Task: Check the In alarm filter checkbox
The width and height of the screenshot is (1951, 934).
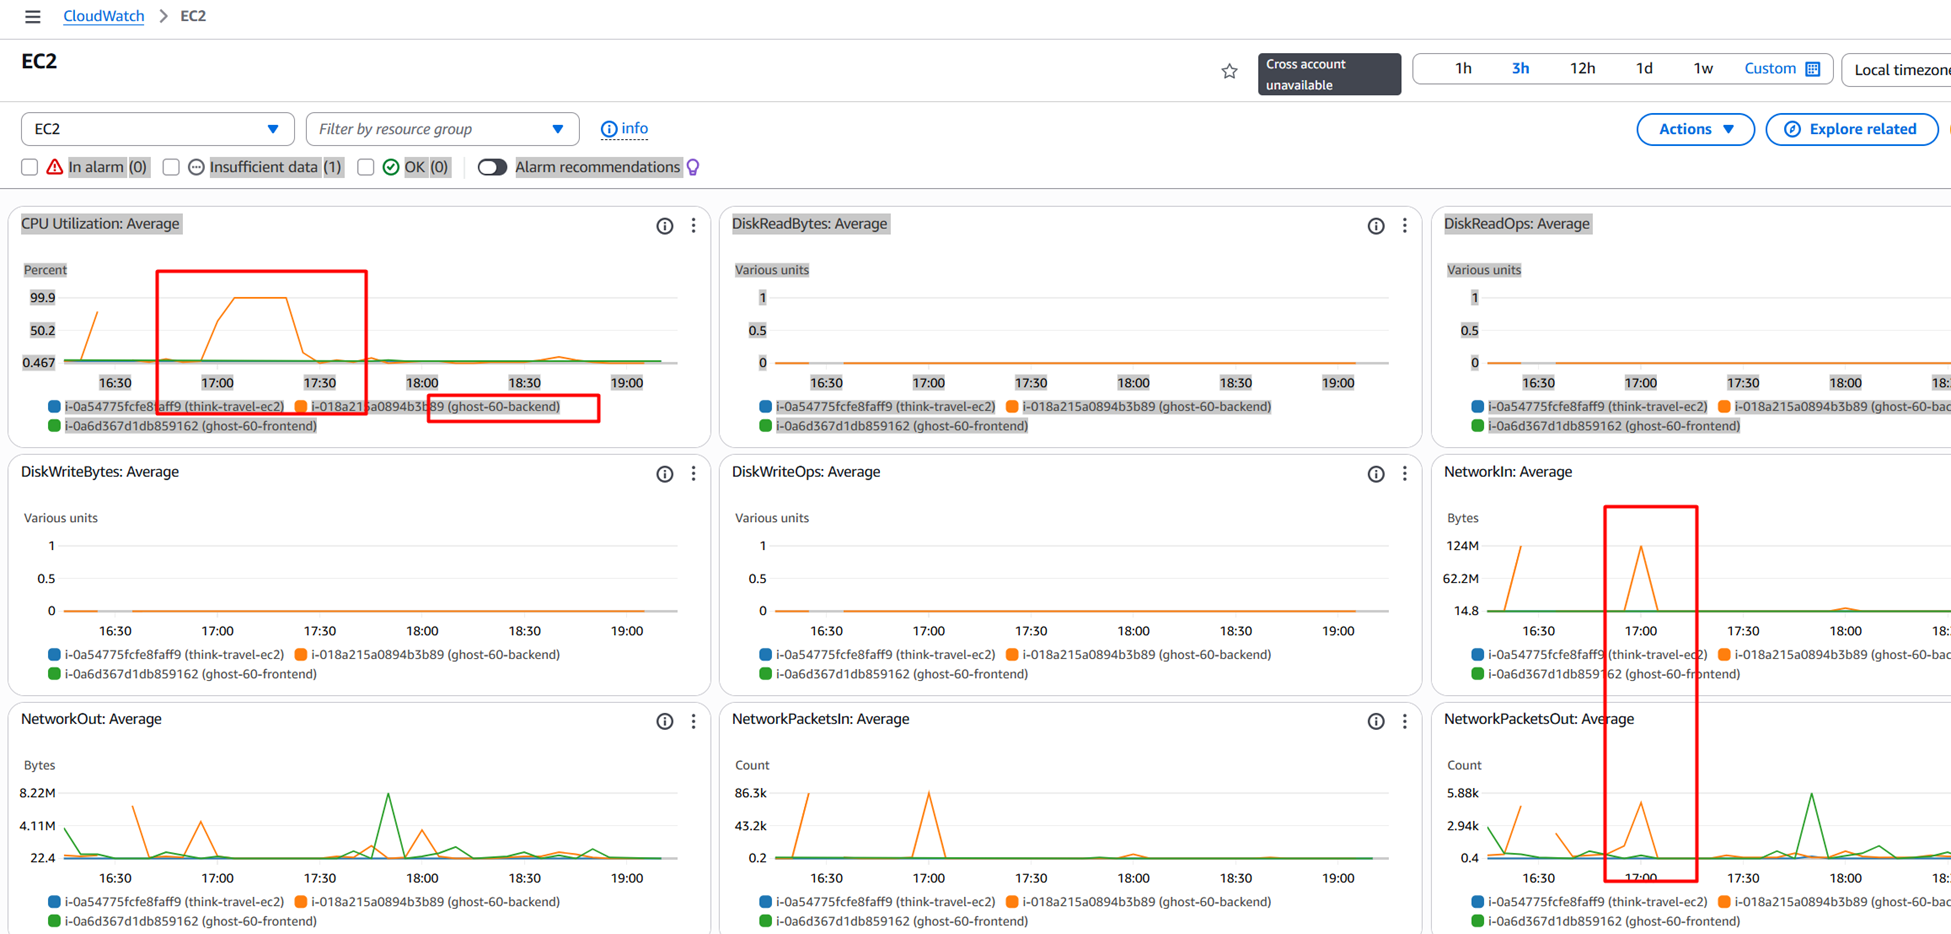Action: point(30,167)
